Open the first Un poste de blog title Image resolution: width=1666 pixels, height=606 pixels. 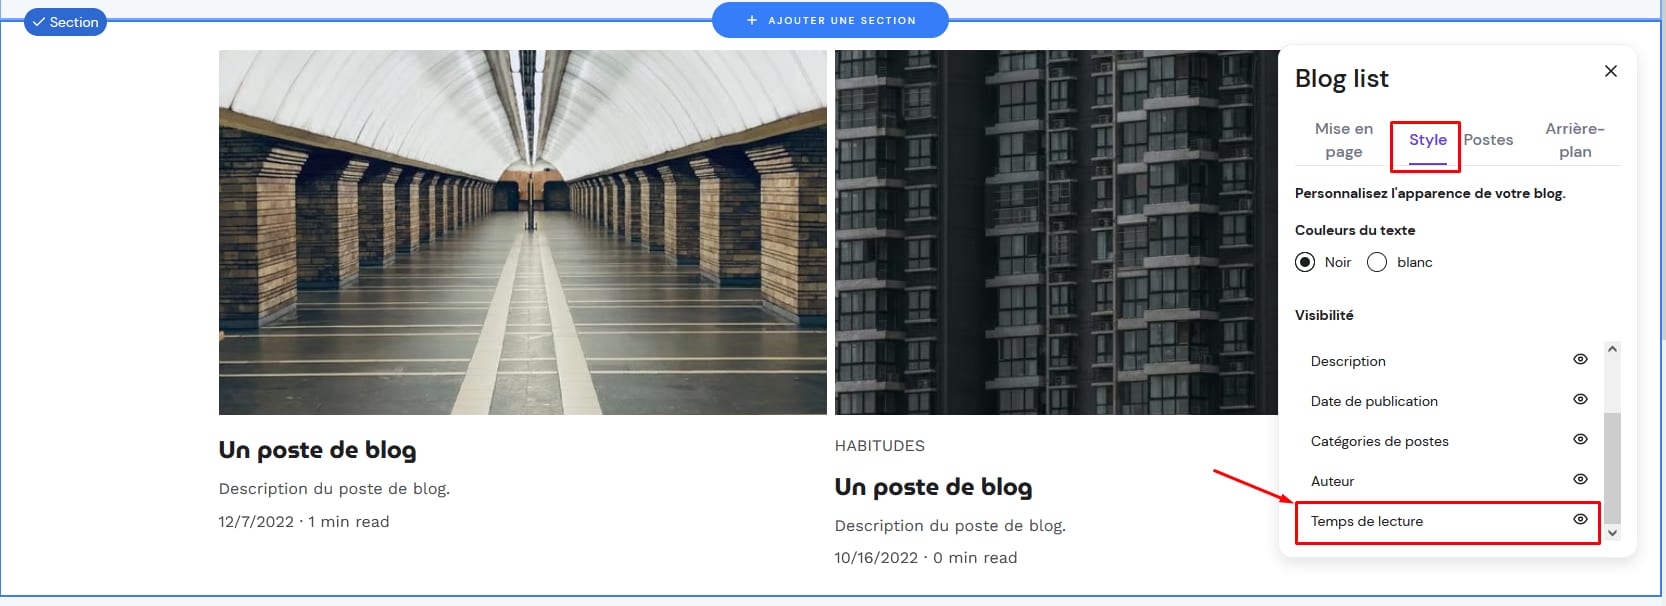coord(317,450)
